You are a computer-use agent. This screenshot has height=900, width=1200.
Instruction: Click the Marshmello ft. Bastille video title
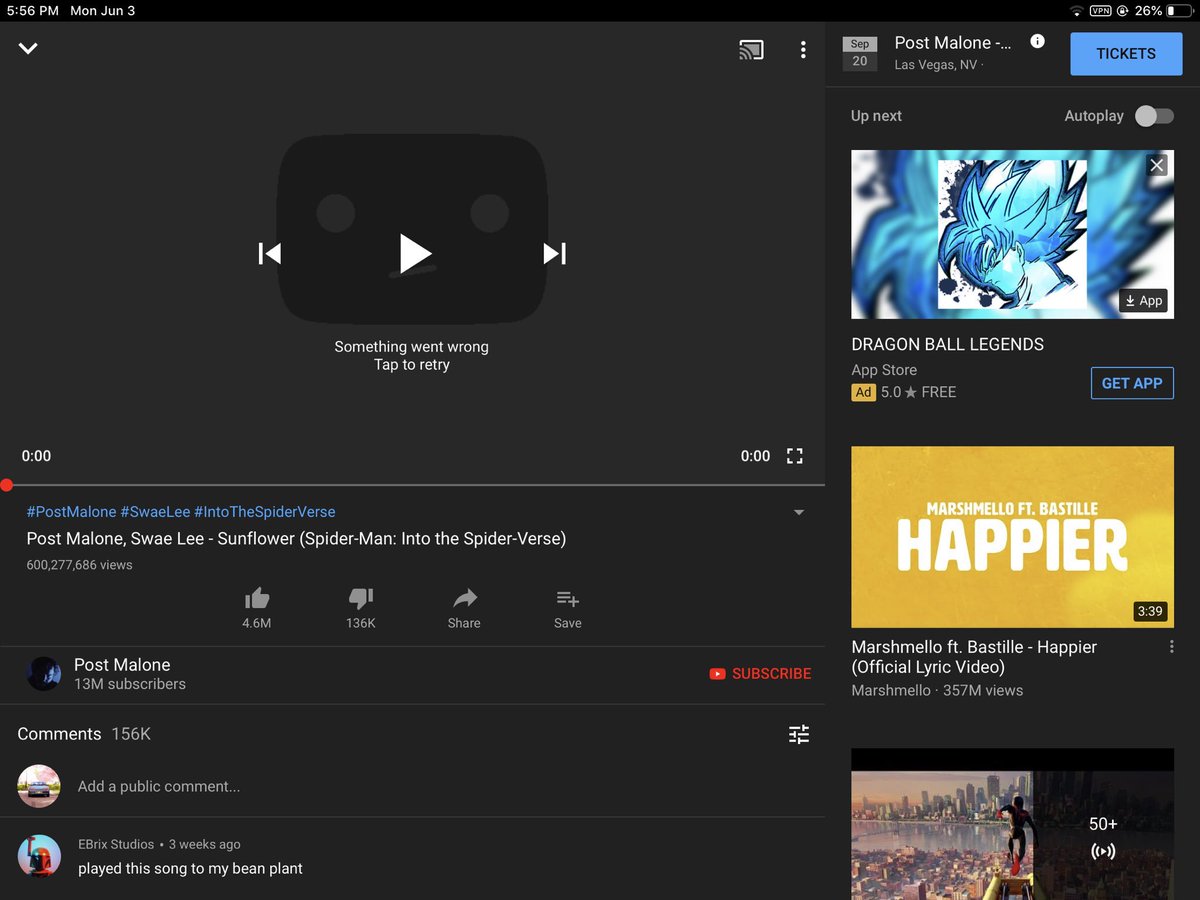[x=974, y=657]
